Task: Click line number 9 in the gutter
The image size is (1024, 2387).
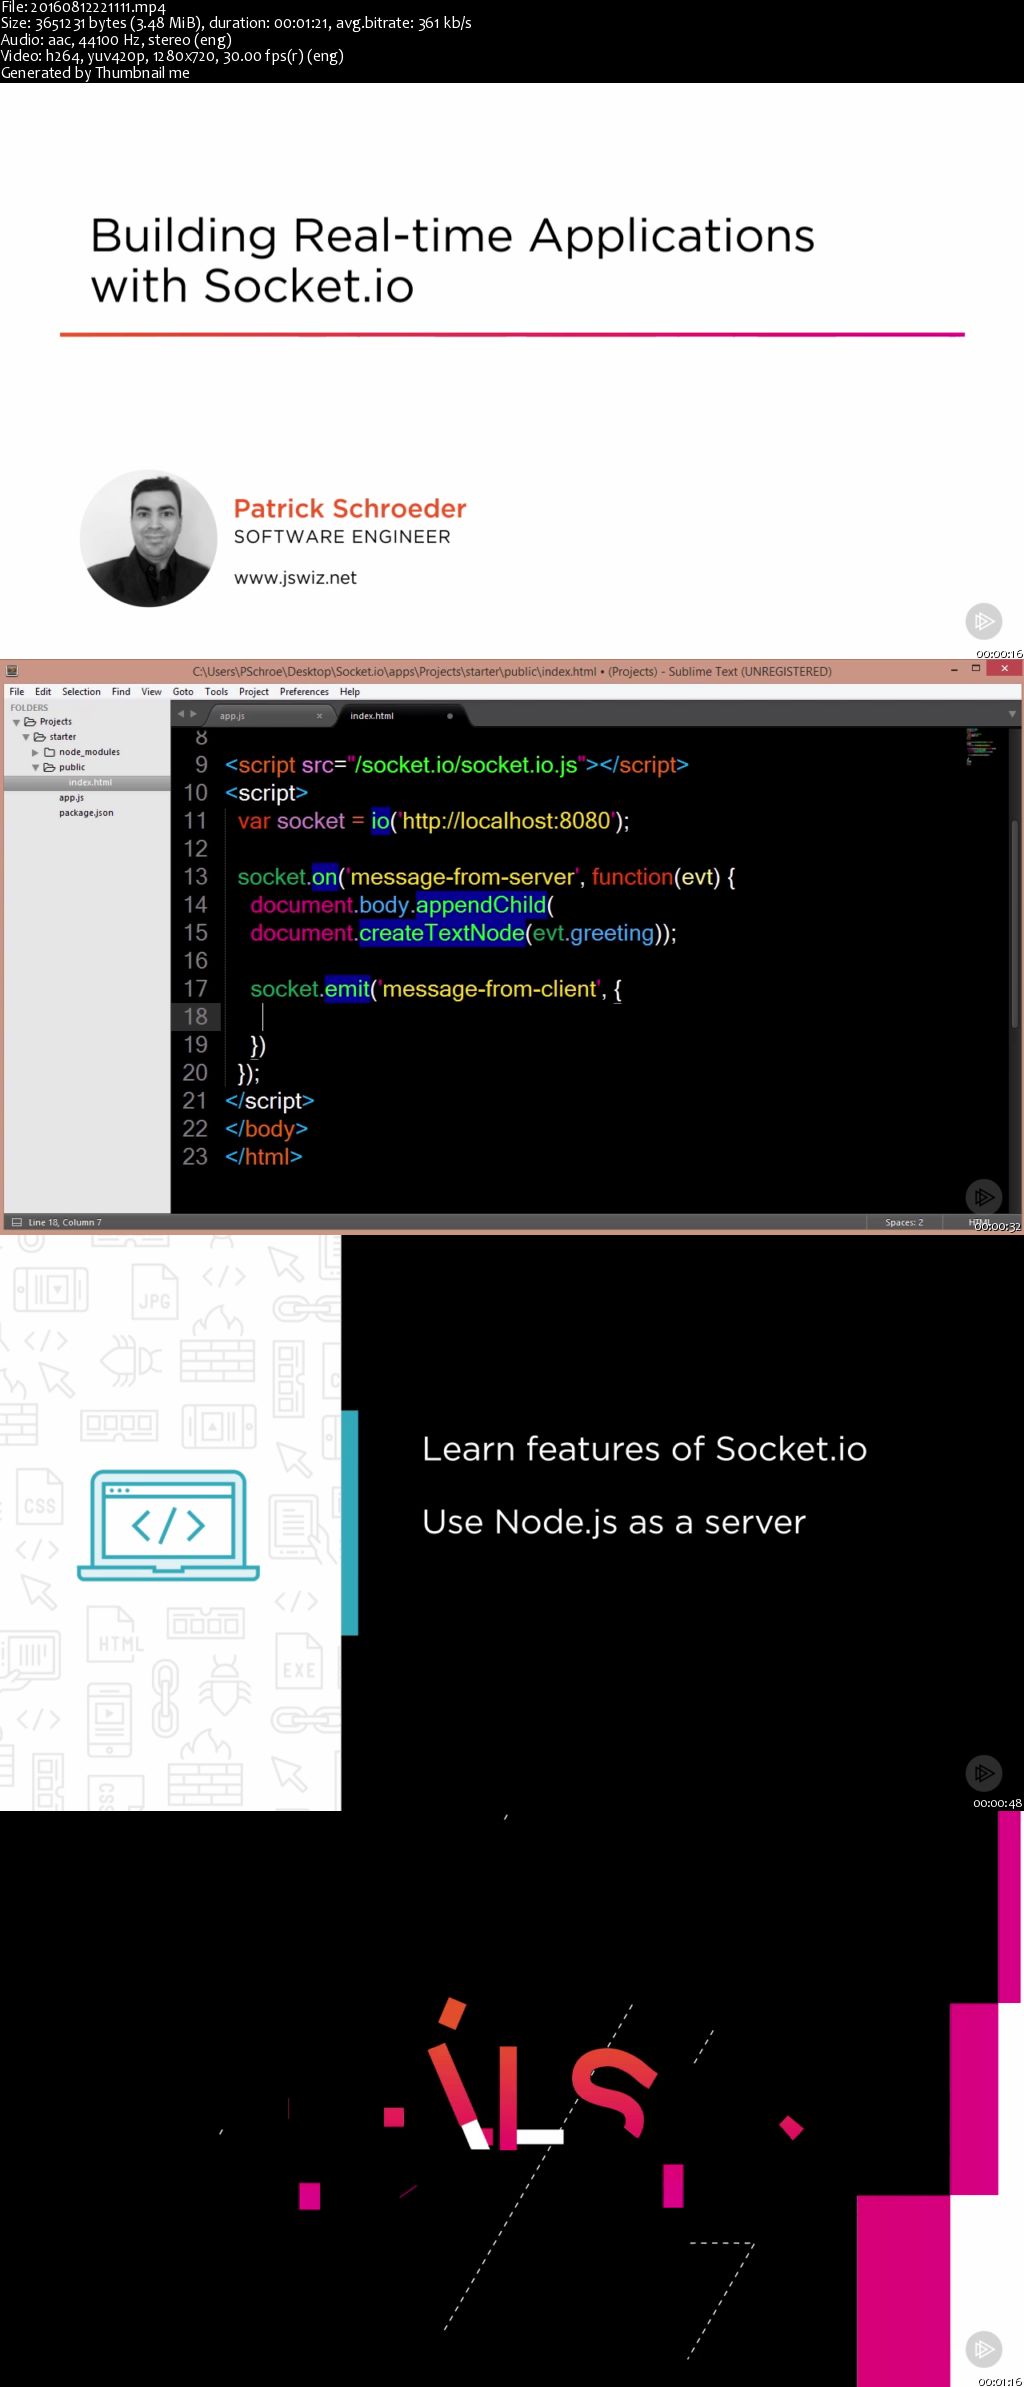Action: pyautogui.click(x=201, y=765)
